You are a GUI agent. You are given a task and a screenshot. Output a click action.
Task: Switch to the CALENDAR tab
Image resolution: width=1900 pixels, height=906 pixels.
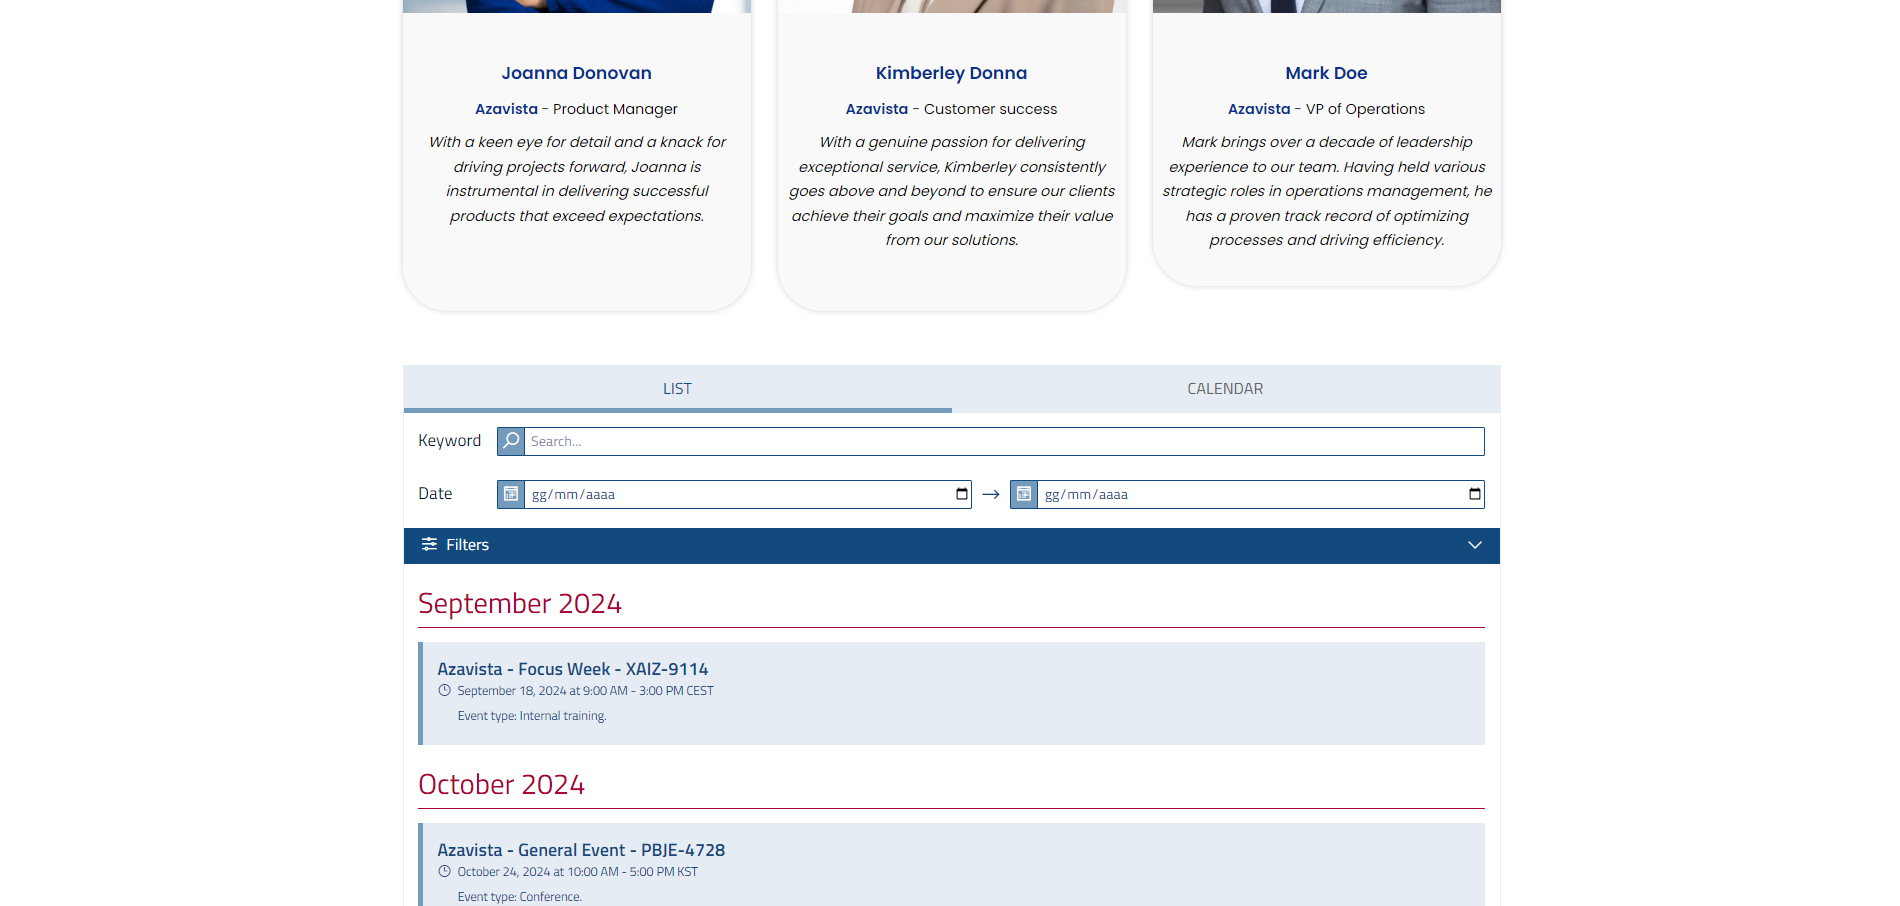coord(1225,389)
